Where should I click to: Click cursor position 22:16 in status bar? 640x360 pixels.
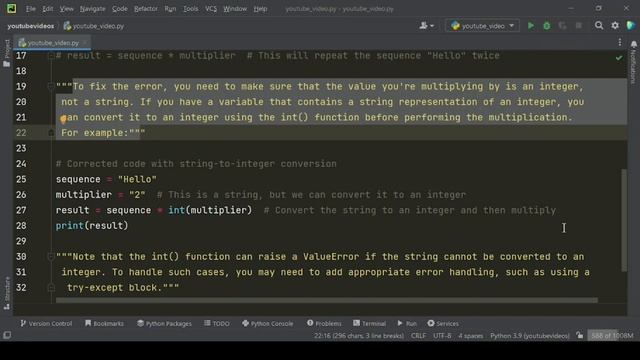click(x=359, y=336)
